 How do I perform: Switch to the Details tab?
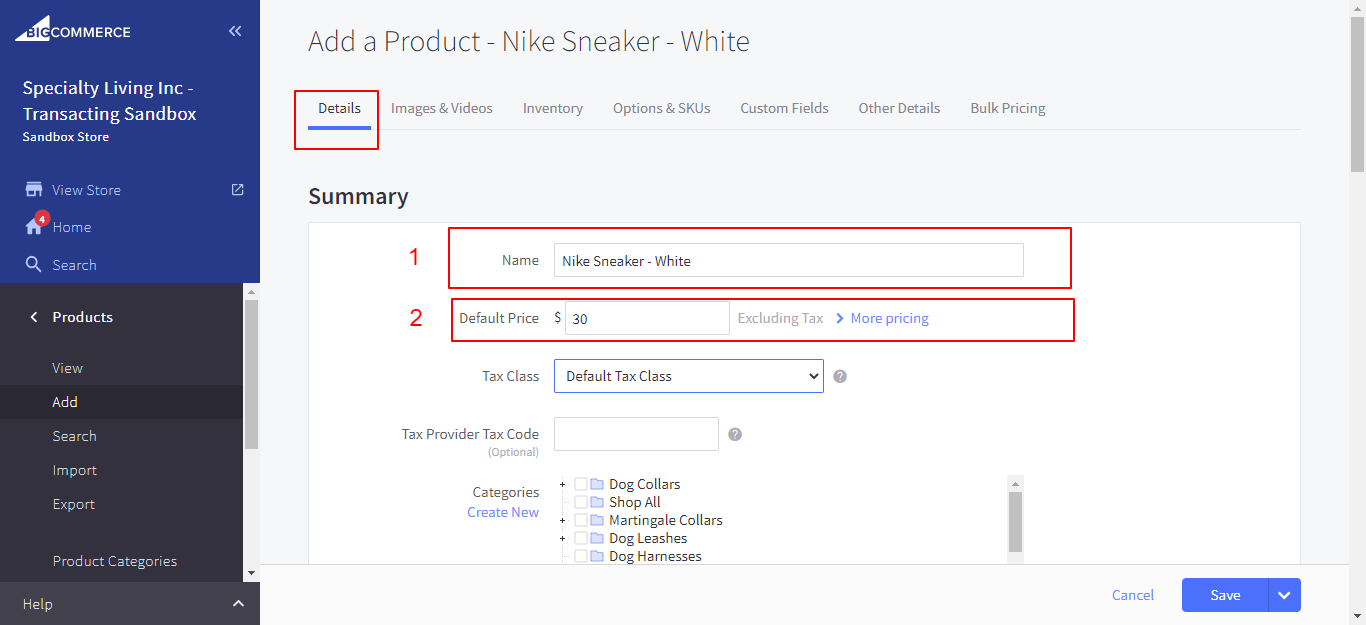coord(339,108)
